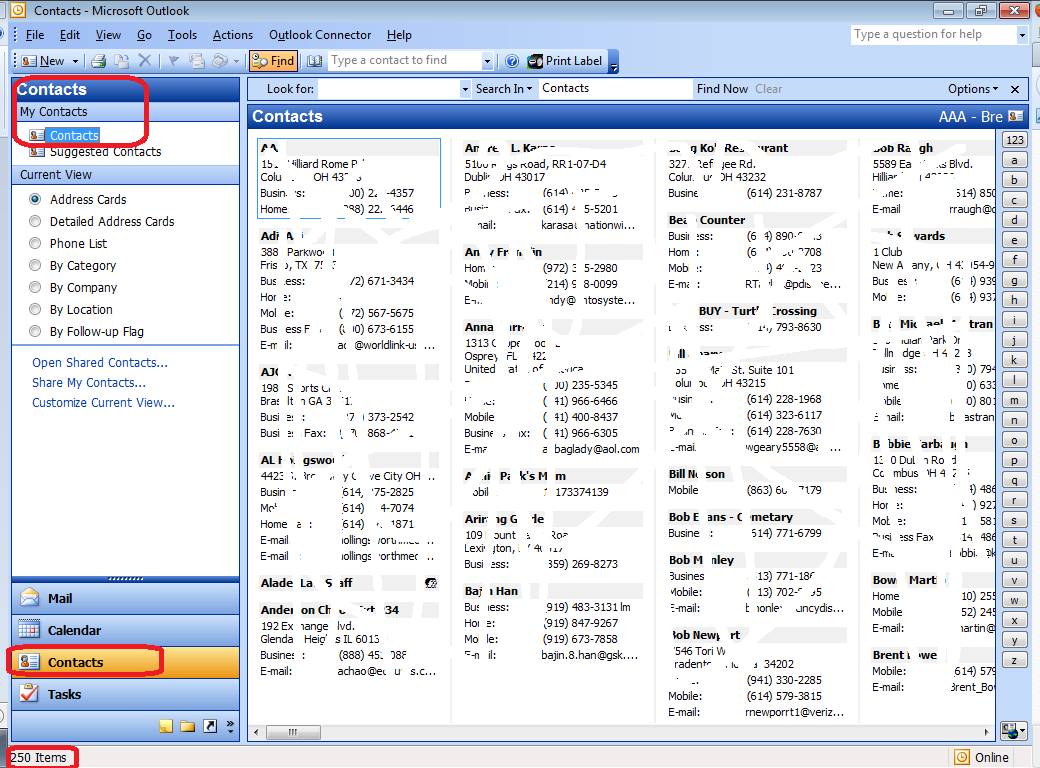Screen dimensions: 1040x768
Task: Expand the contact to find dropdown
Action: click(488, 61)
